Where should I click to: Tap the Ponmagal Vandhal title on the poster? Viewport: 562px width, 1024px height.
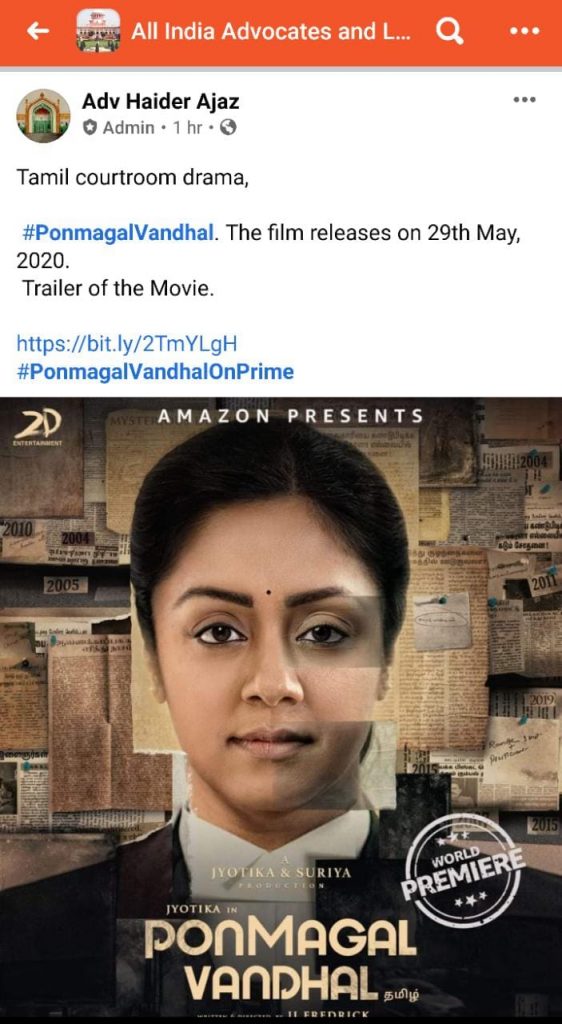[x=281, y=960]
